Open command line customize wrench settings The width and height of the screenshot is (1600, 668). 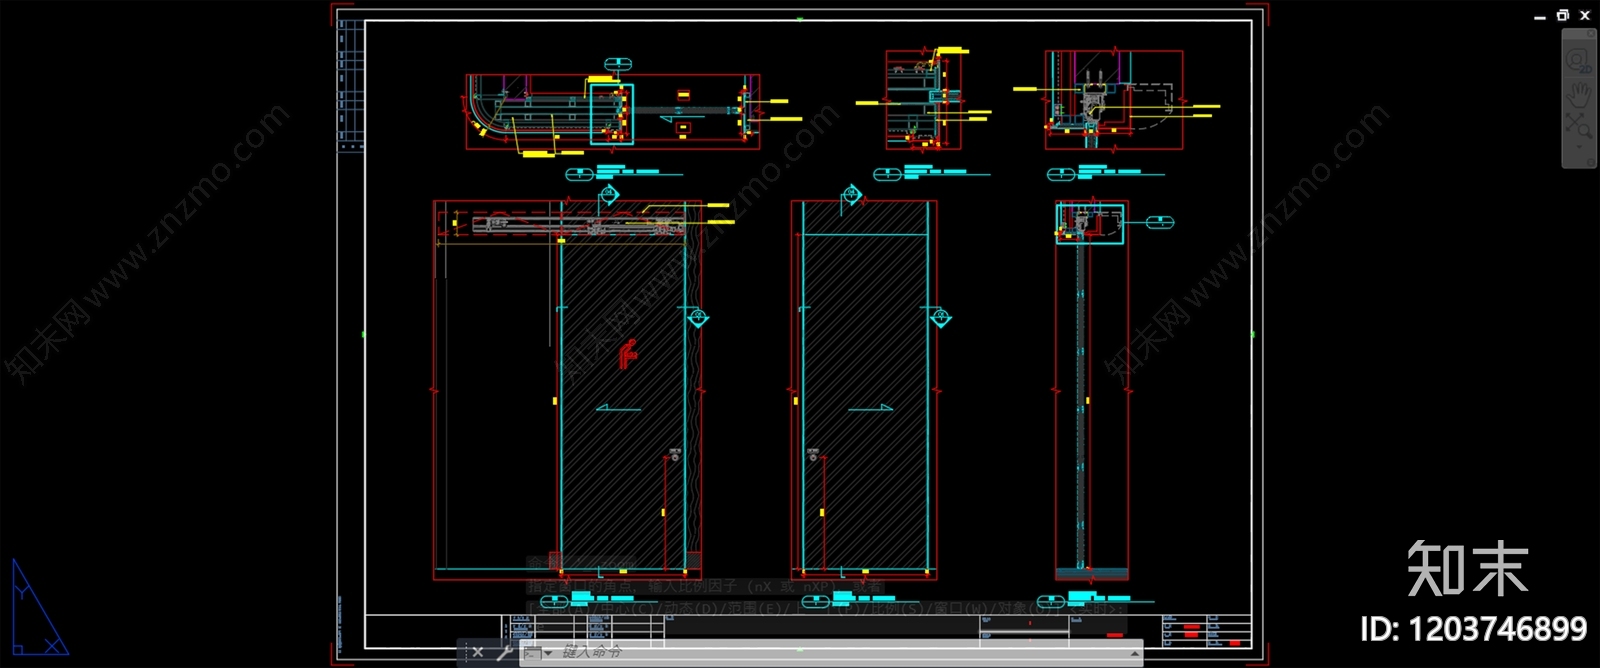click(x=504, y=653)
